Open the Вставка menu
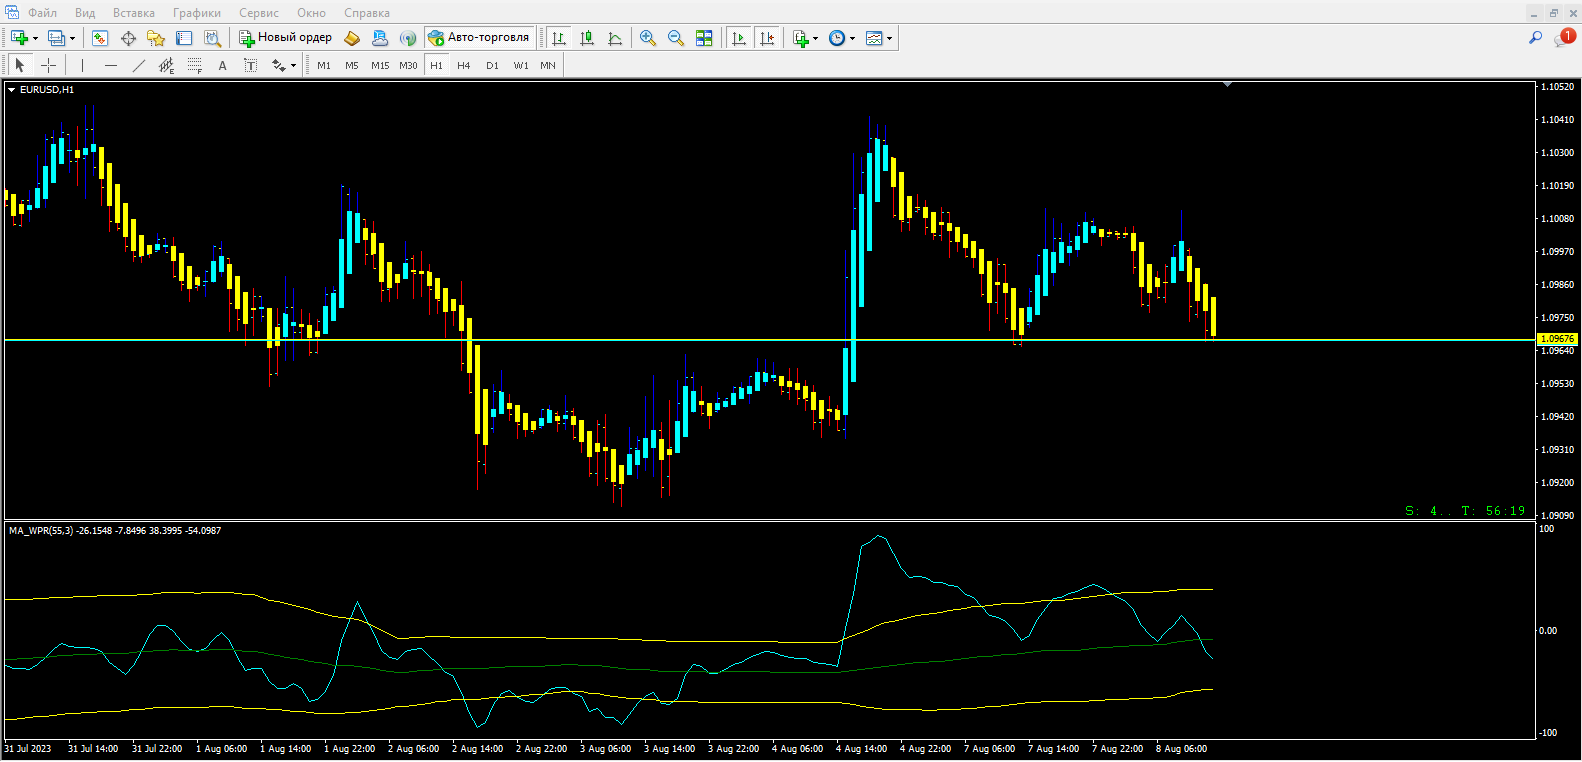The image size is (1582, 762). point(134,13)
